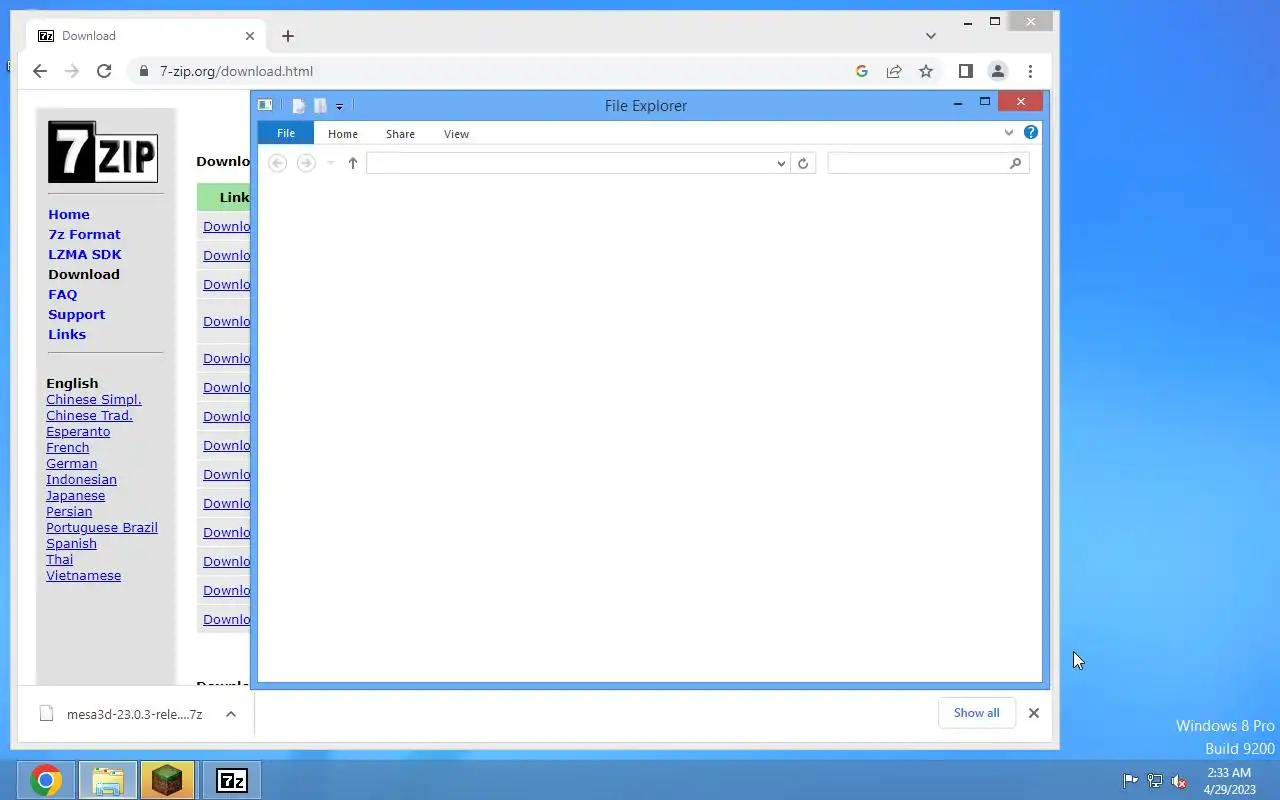Bookmark this page with star icon
The width and height of the screenshot is (1280, 800).
click(x=926, y=71)
